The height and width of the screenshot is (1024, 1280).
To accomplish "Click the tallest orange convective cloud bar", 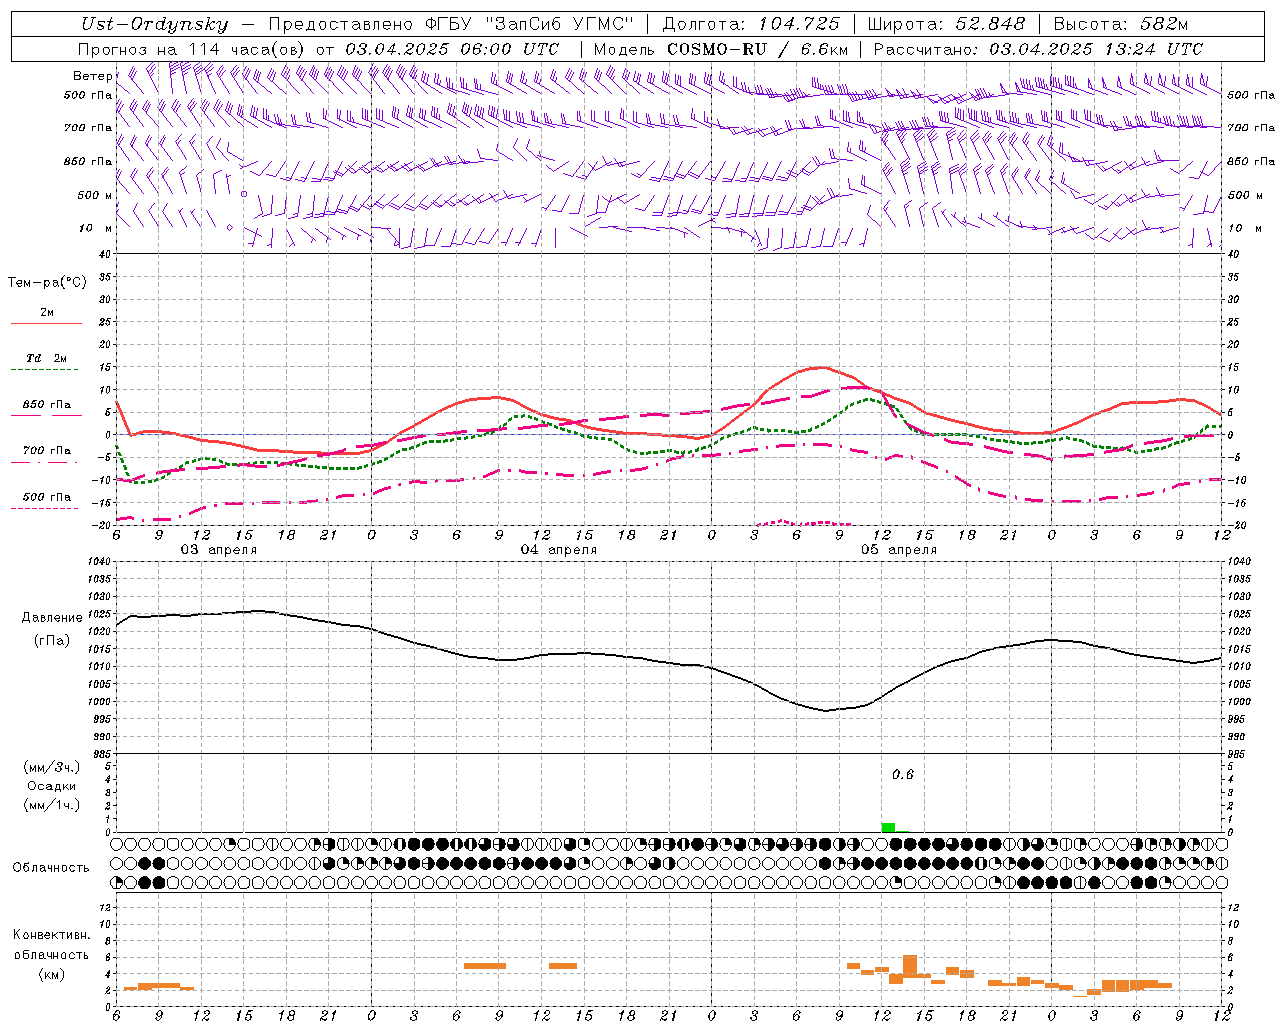I will click(x=910, y=966).
